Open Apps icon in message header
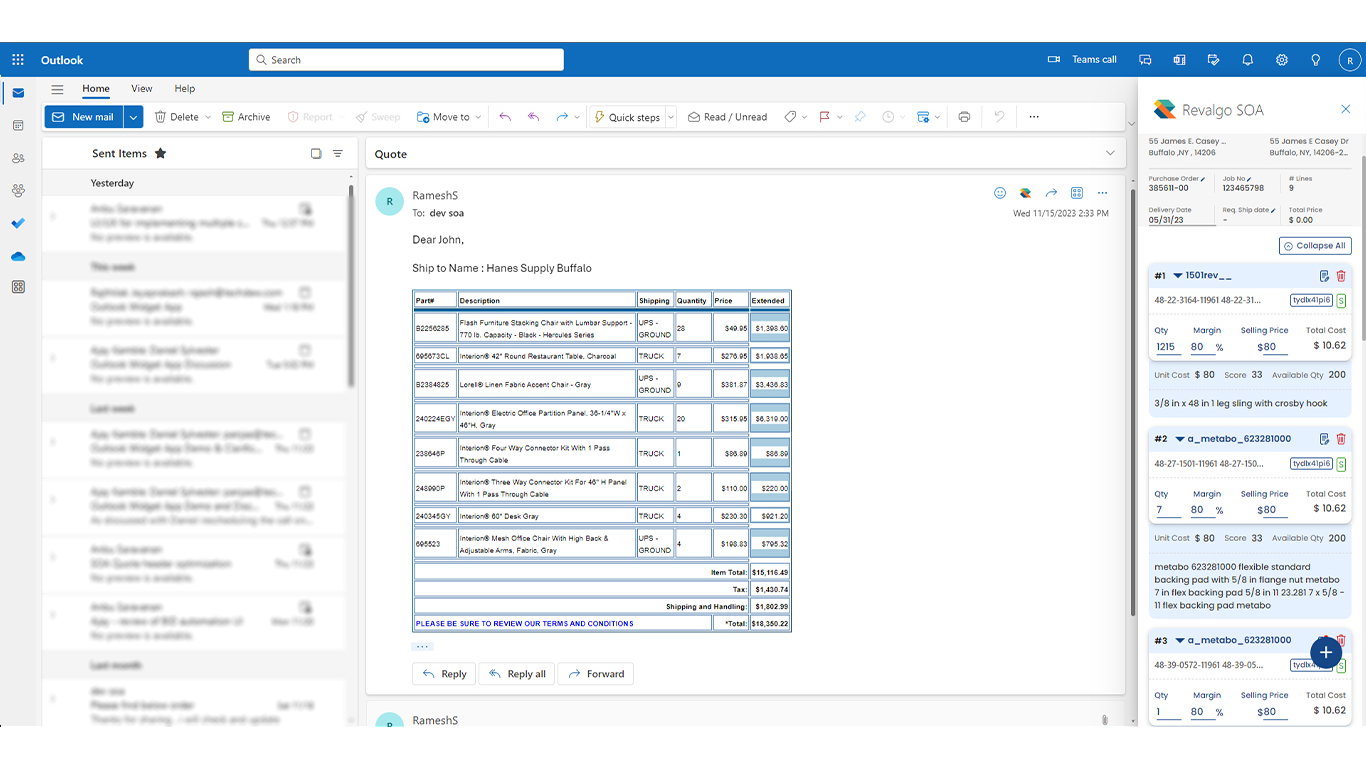The height and width of the screenshot is (768, 1366). [x=1077, y=193]
